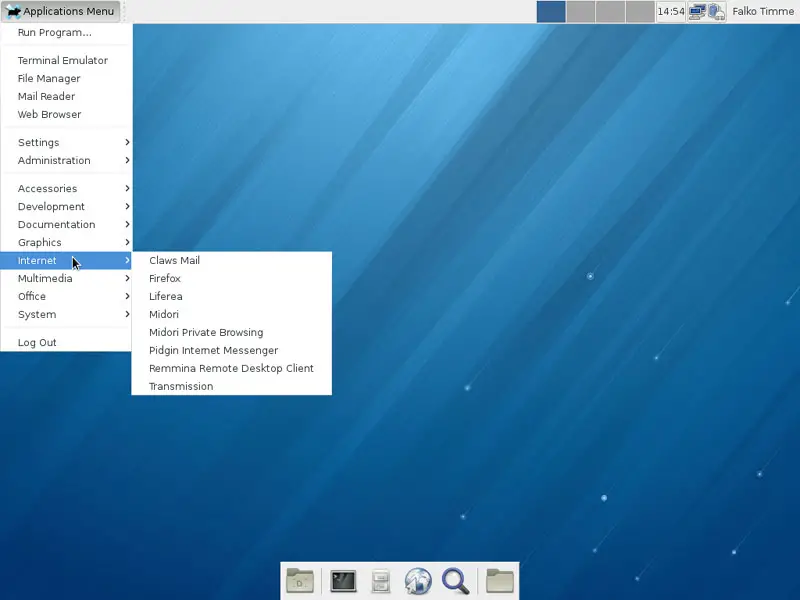This screenshot has width=800, height=600.
Task: Click the highlighted Internet menu entry
Action: pos(66,260)
